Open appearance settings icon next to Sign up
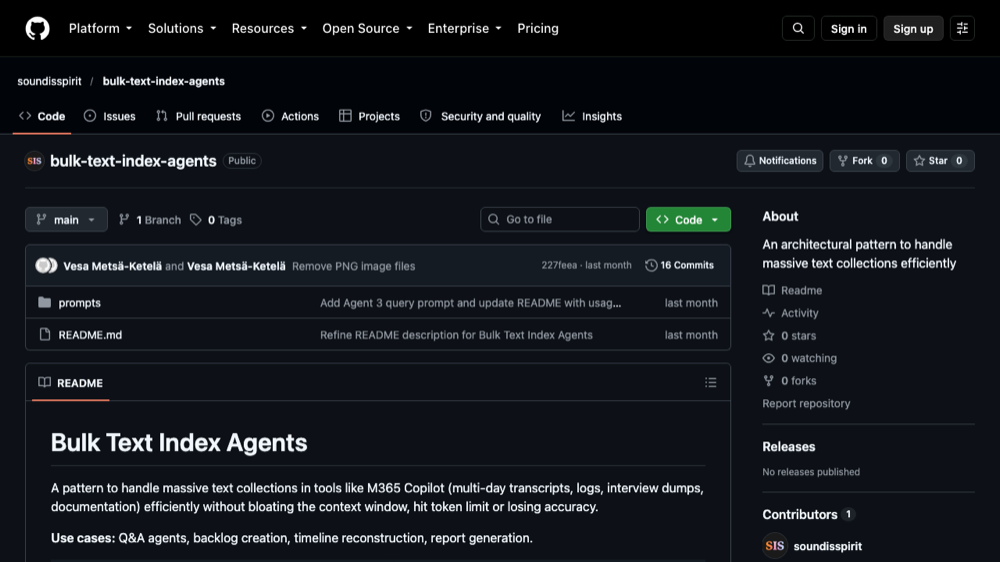Screen dimensions: 1000x562 (962, 29)
